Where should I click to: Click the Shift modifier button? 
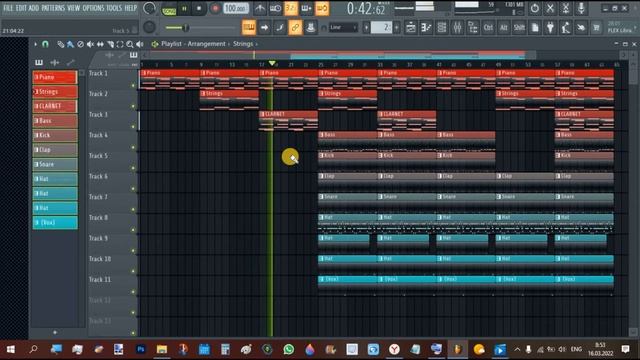519,27
